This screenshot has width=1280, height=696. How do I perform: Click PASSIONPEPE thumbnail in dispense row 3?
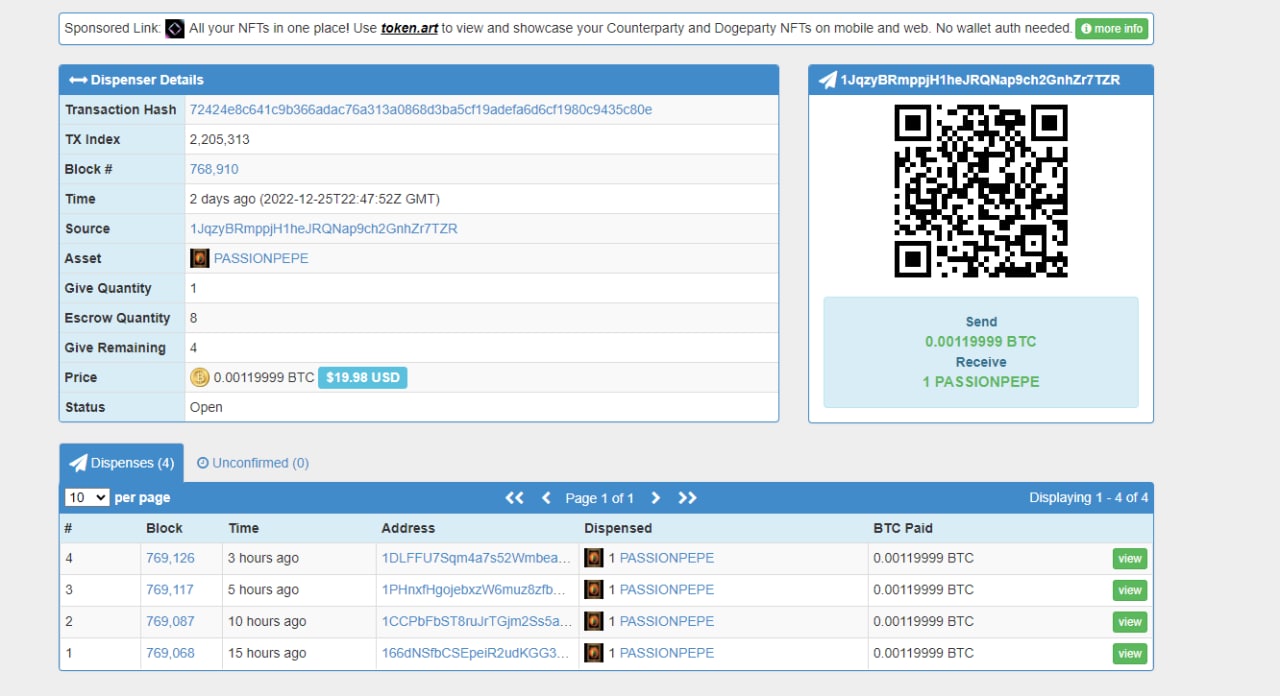(x=594, y=590)
